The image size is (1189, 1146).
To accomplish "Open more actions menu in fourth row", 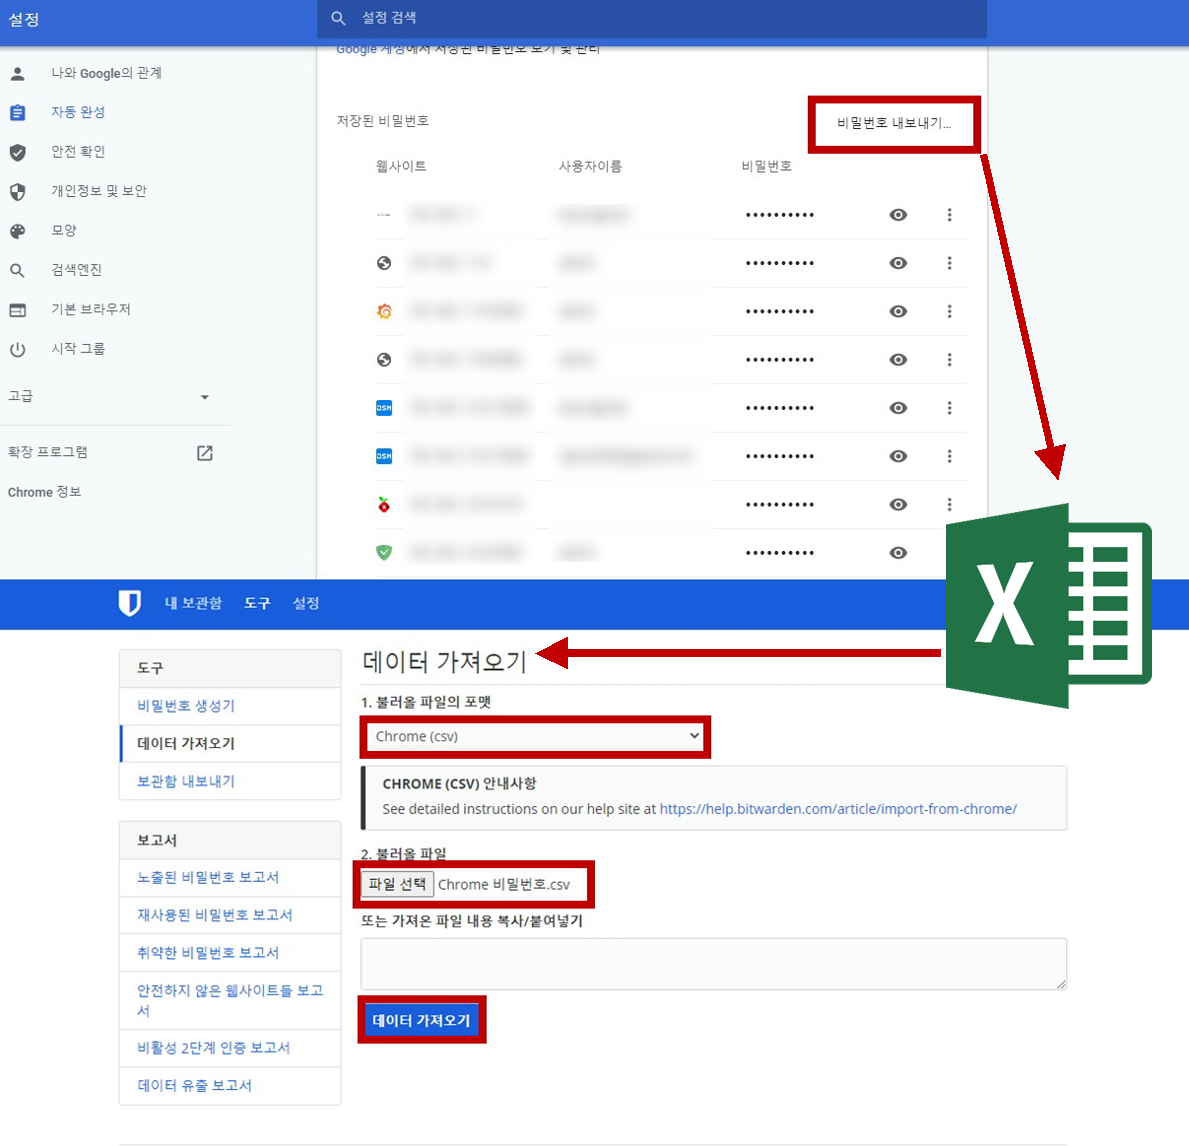I will pyautogui.click(x=949, y=359).
